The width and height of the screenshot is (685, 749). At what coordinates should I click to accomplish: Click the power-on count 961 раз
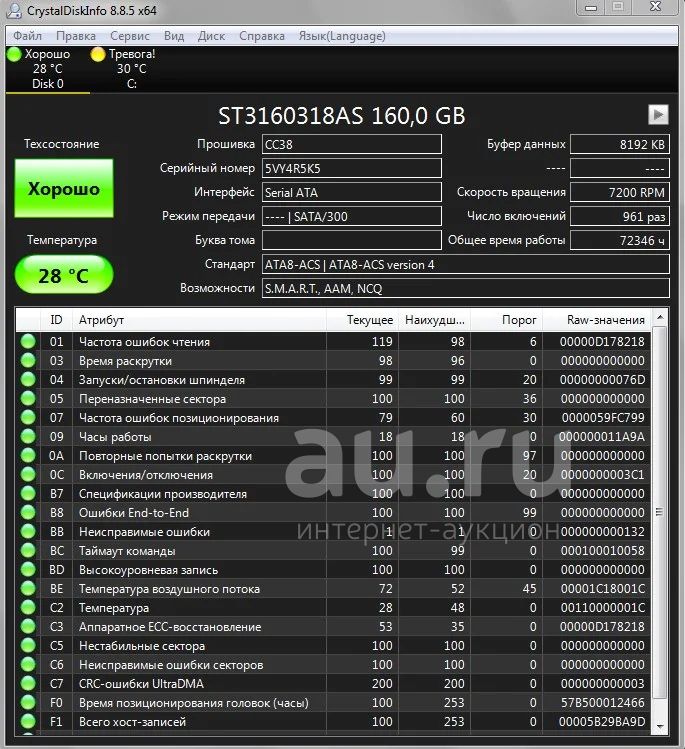click(620, 216)
